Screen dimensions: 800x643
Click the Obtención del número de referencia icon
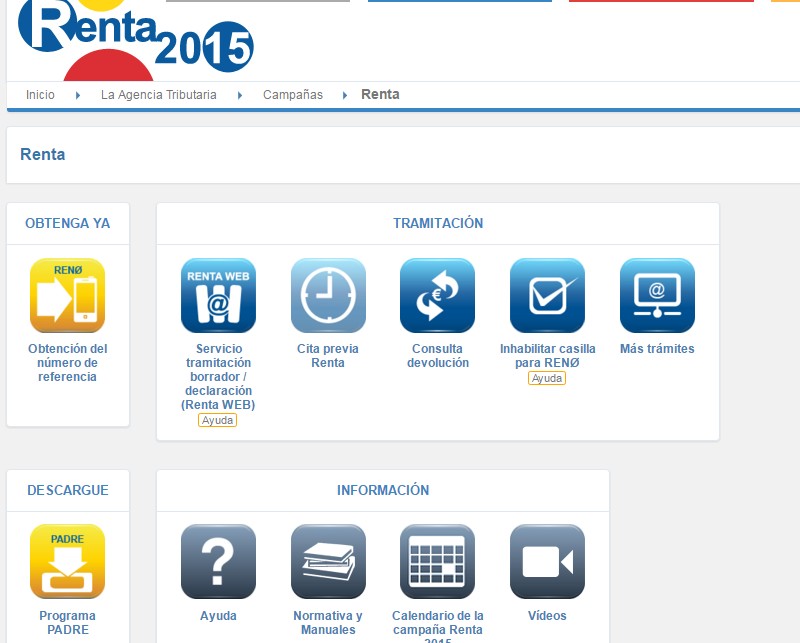pyautogui.click(x=67, y=295)
